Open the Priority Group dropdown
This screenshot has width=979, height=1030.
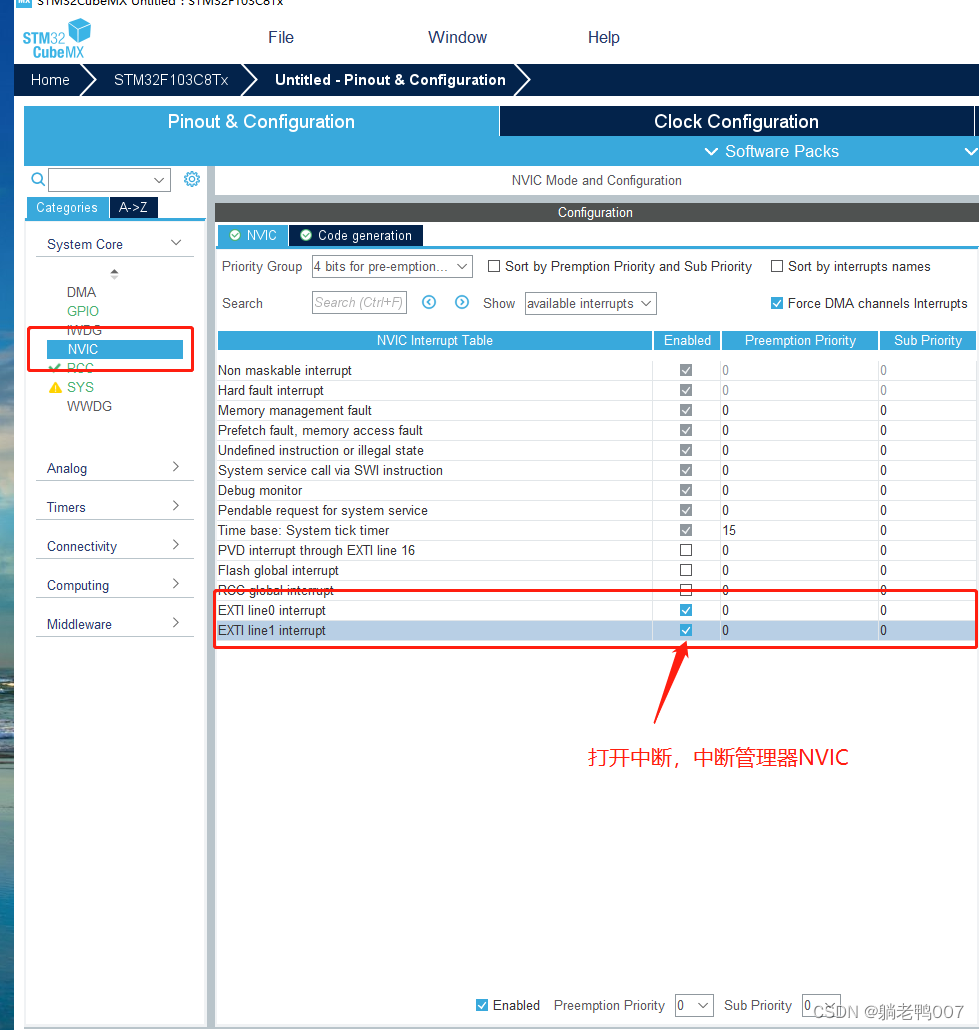click(x=392, y=266)
